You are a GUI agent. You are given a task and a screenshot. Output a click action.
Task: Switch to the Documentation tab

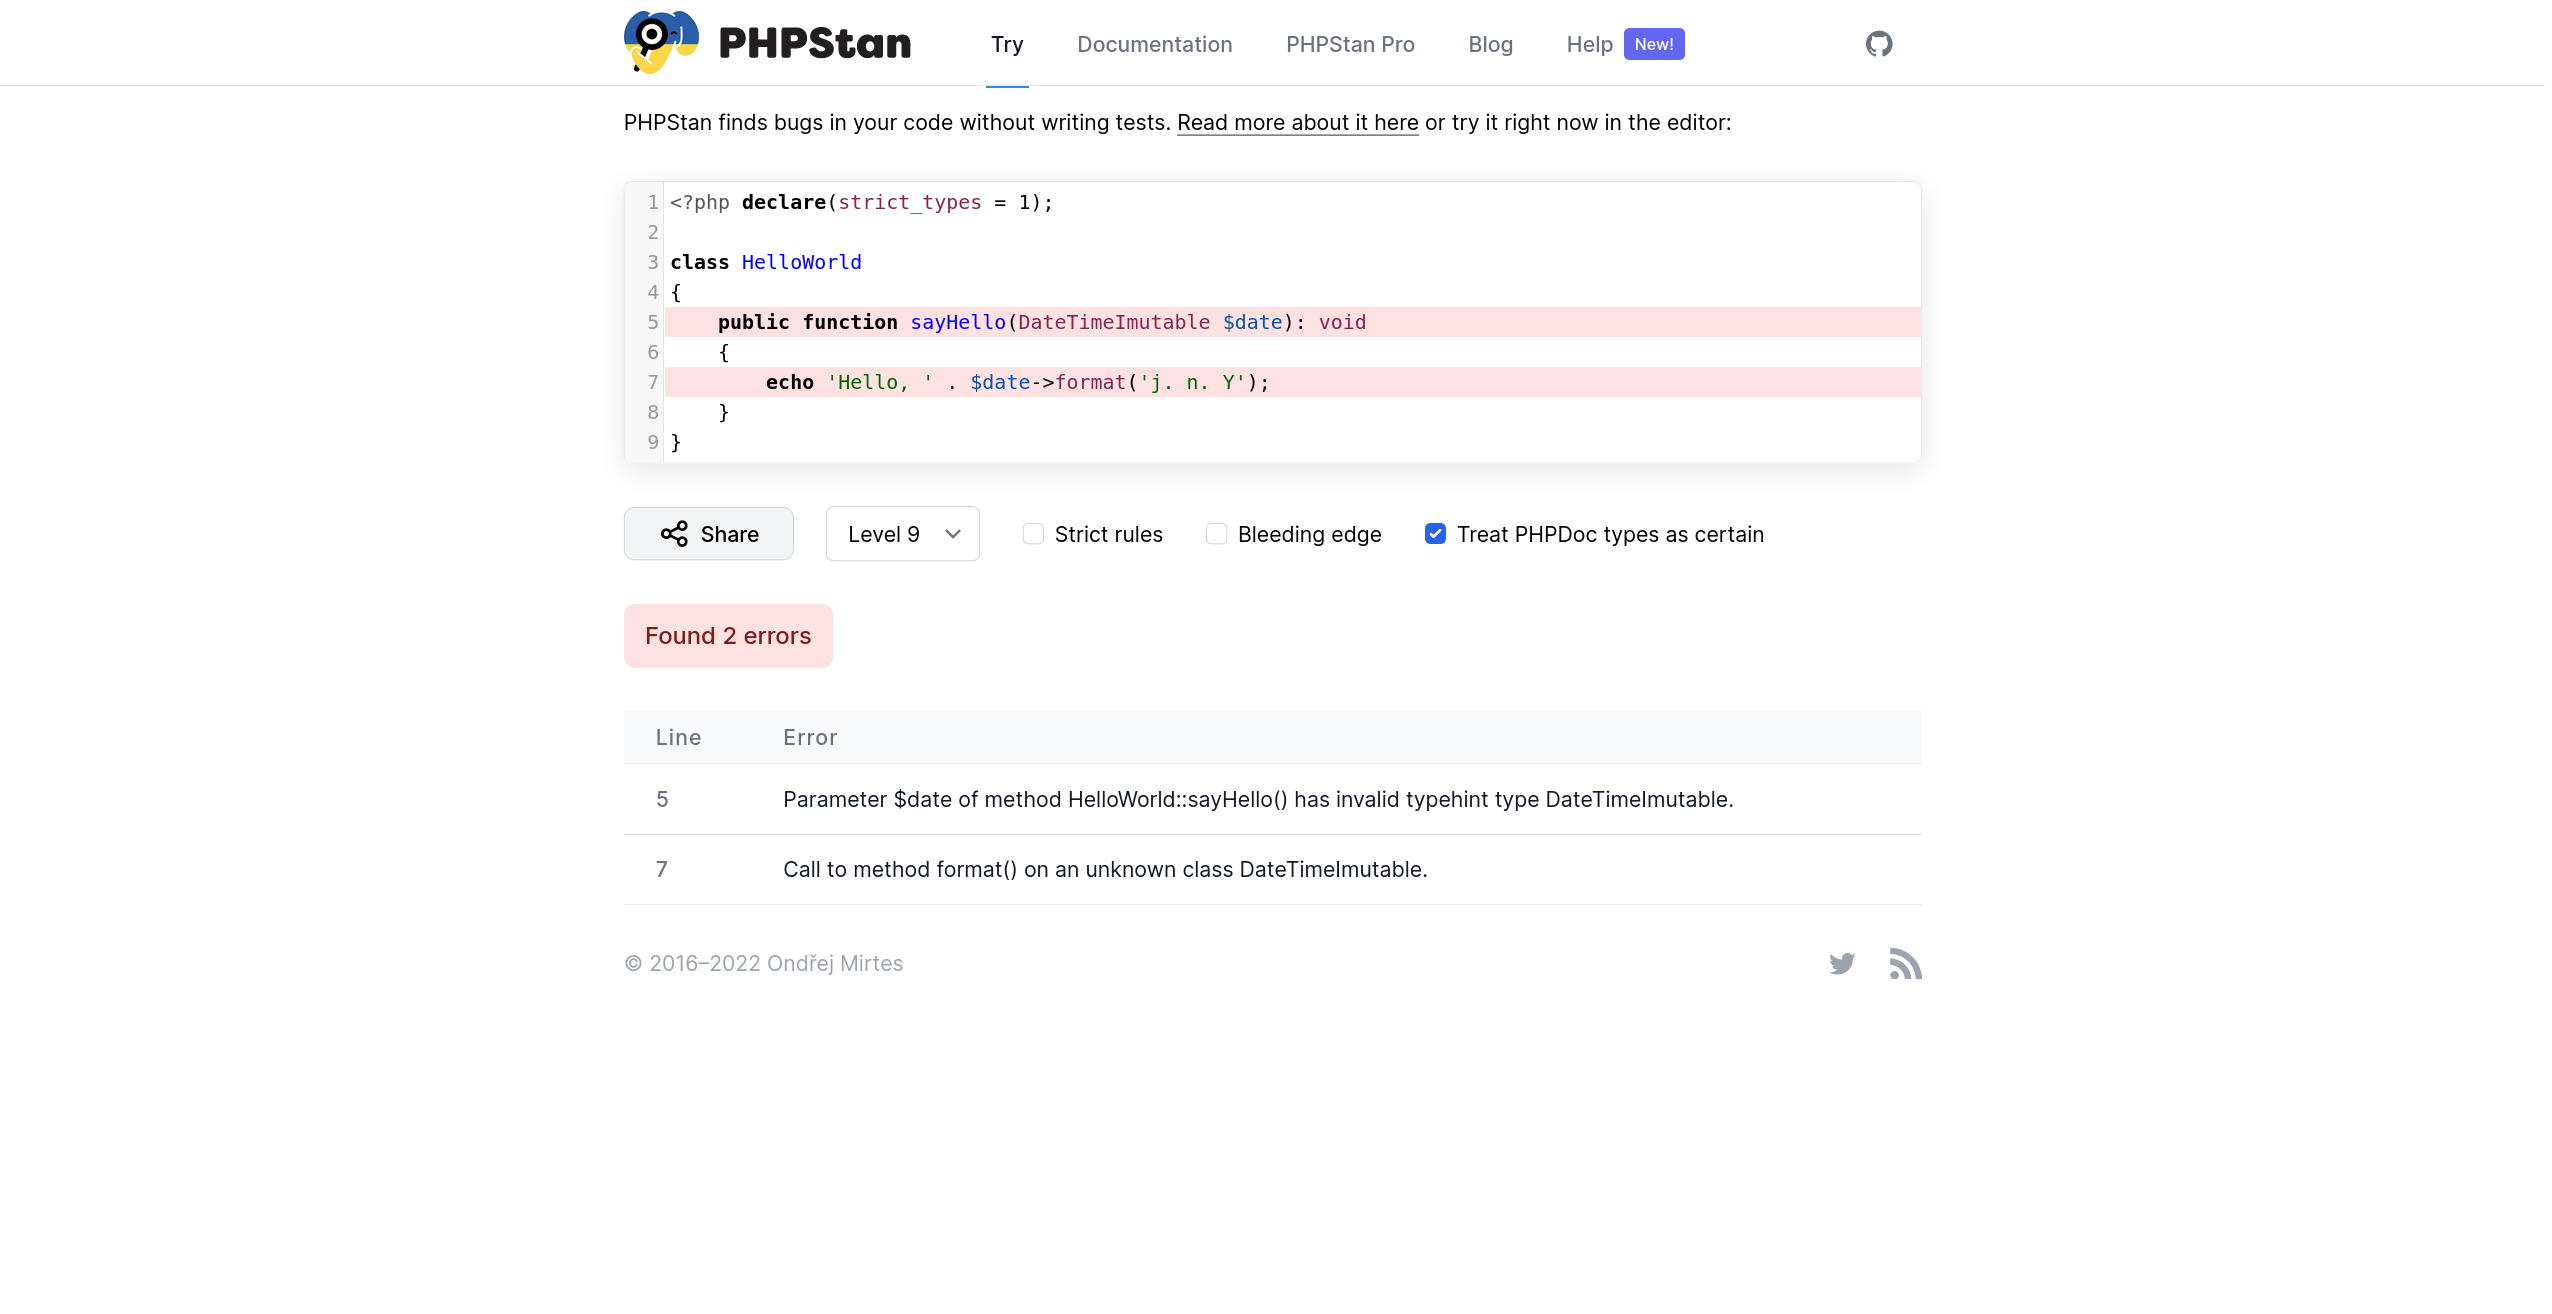click(1154, 44)
